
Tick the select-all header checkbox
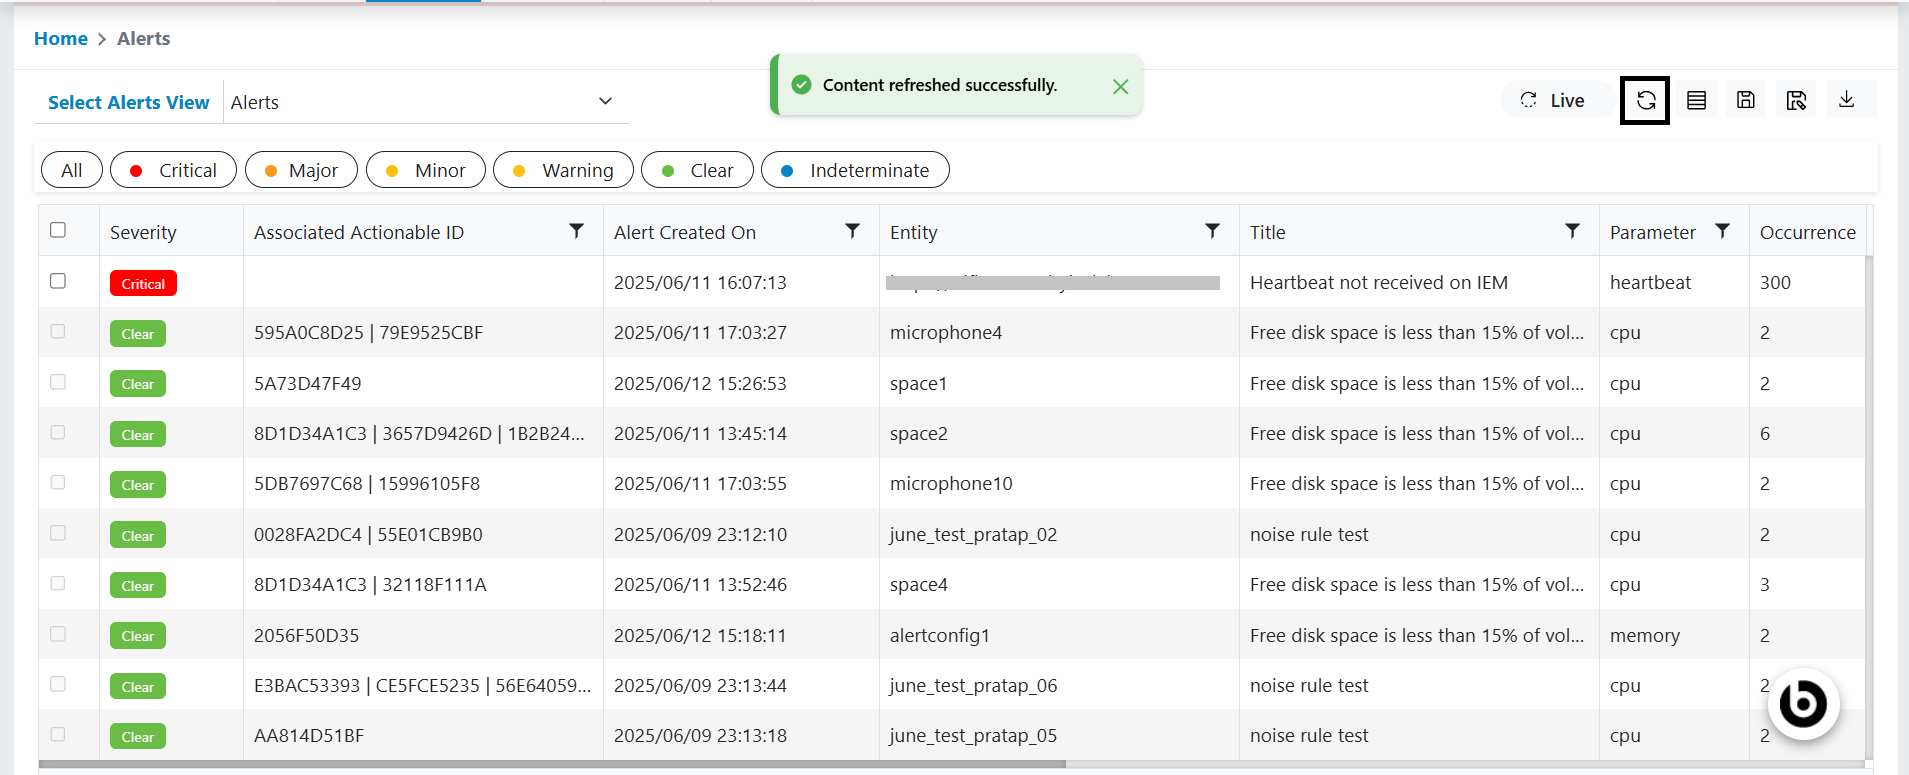(58, 230)
